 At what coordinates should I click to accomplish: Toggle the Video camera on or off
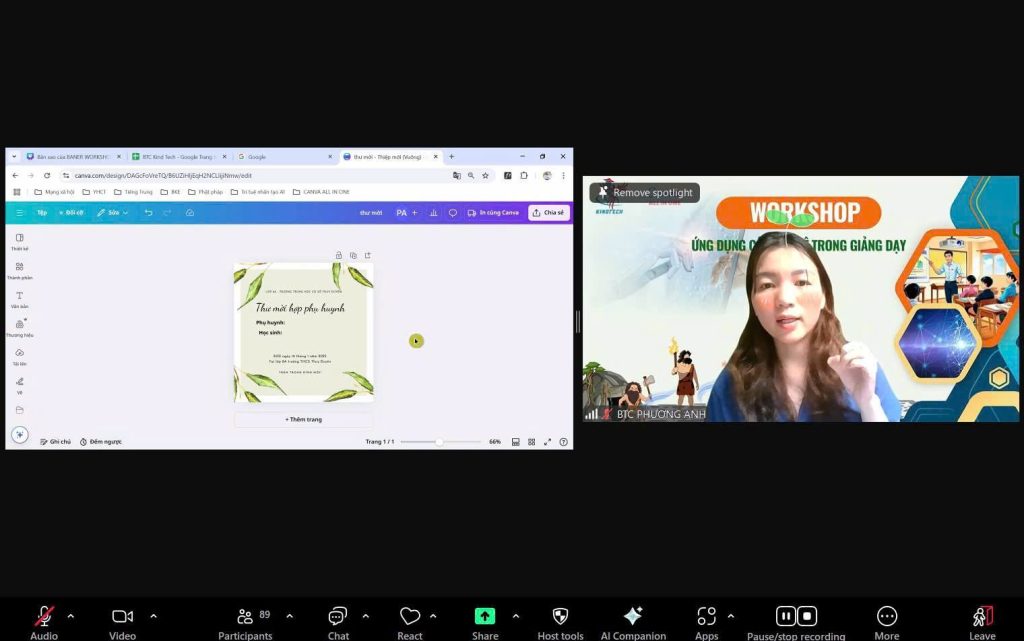coord(122,617)
